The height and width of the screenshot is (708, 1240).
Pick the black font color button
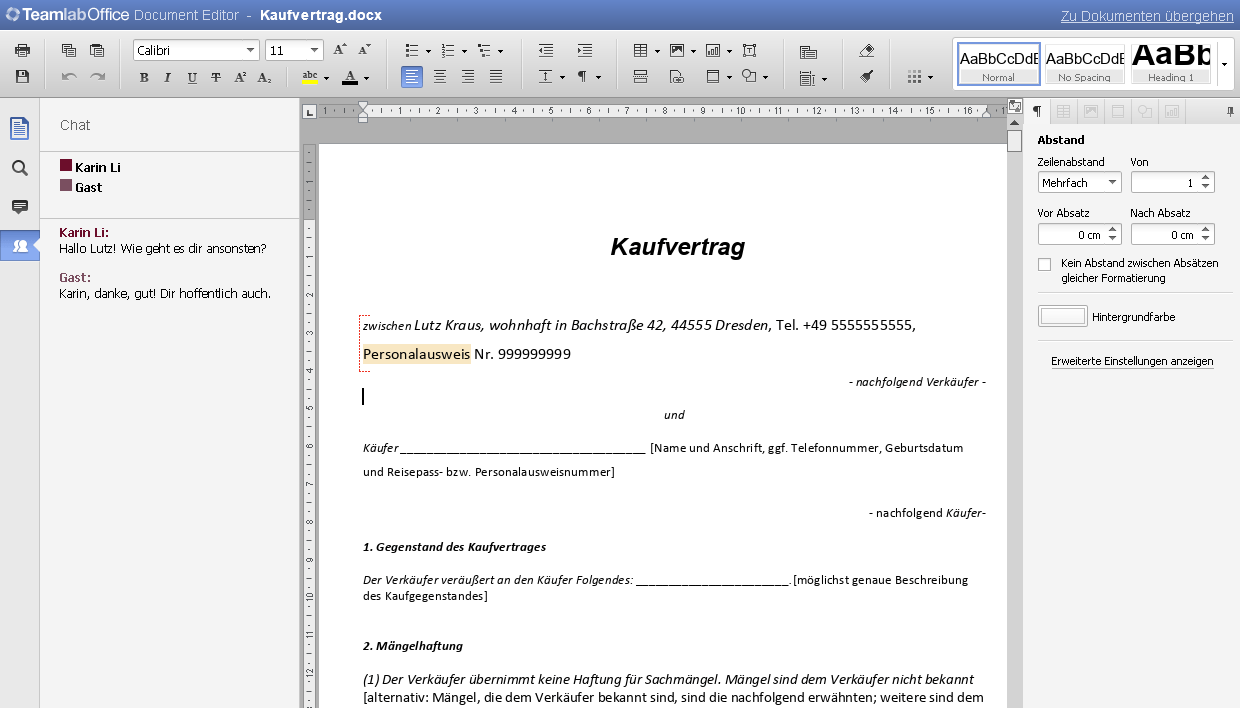pos(350,77)
